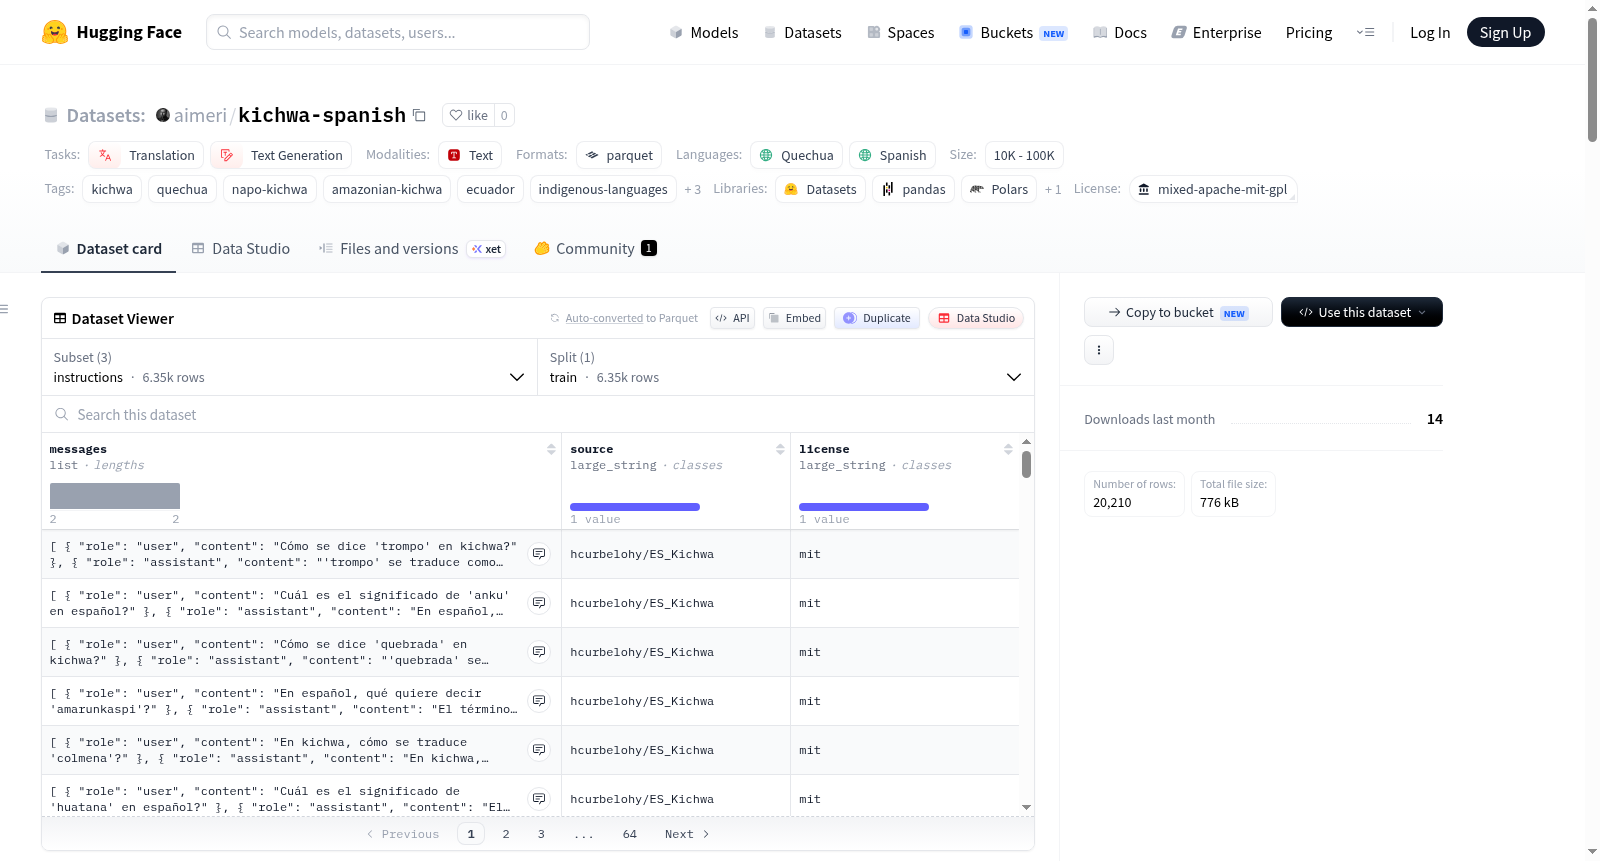This screenshot has width=1600, height=861.
Task: Click the license column value bar
Action: 864,507
